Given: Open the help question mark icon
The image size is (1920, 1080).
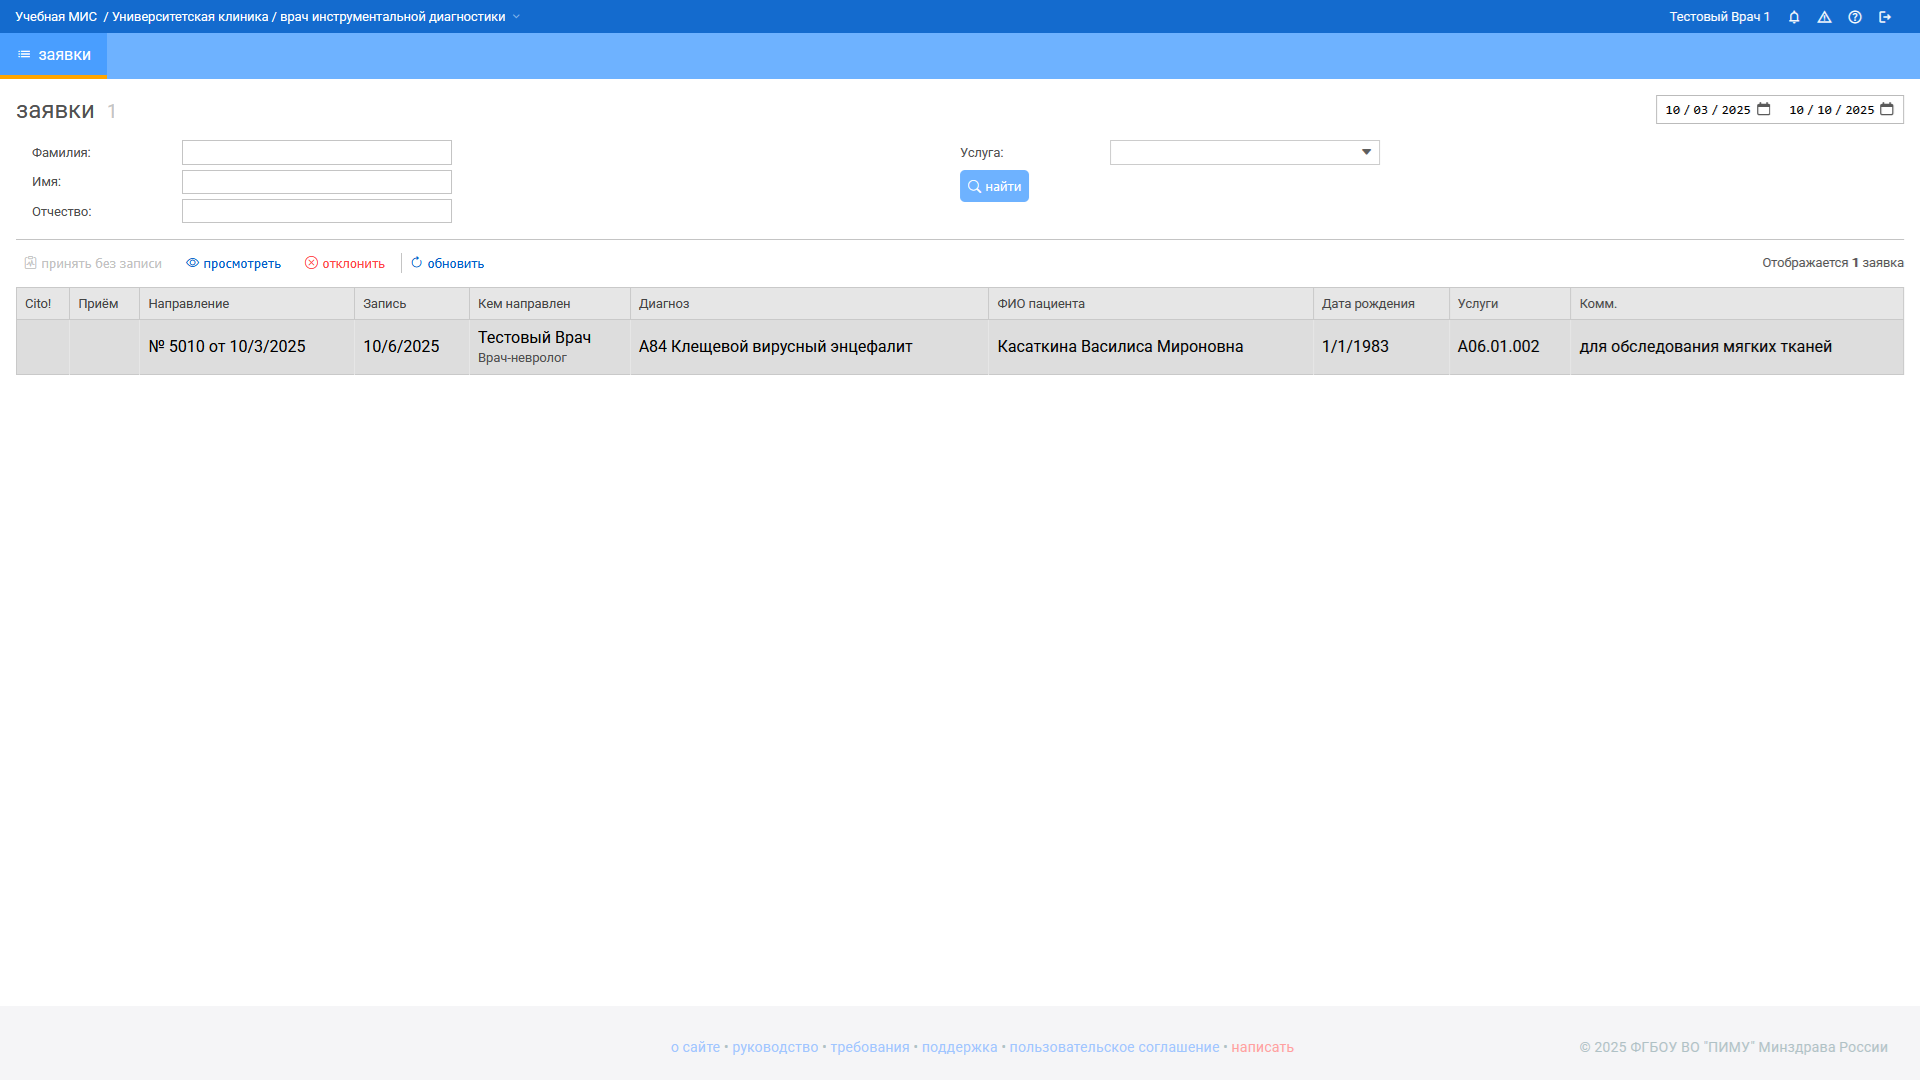Looking at the screenshot, I should tap(1855, 17).
